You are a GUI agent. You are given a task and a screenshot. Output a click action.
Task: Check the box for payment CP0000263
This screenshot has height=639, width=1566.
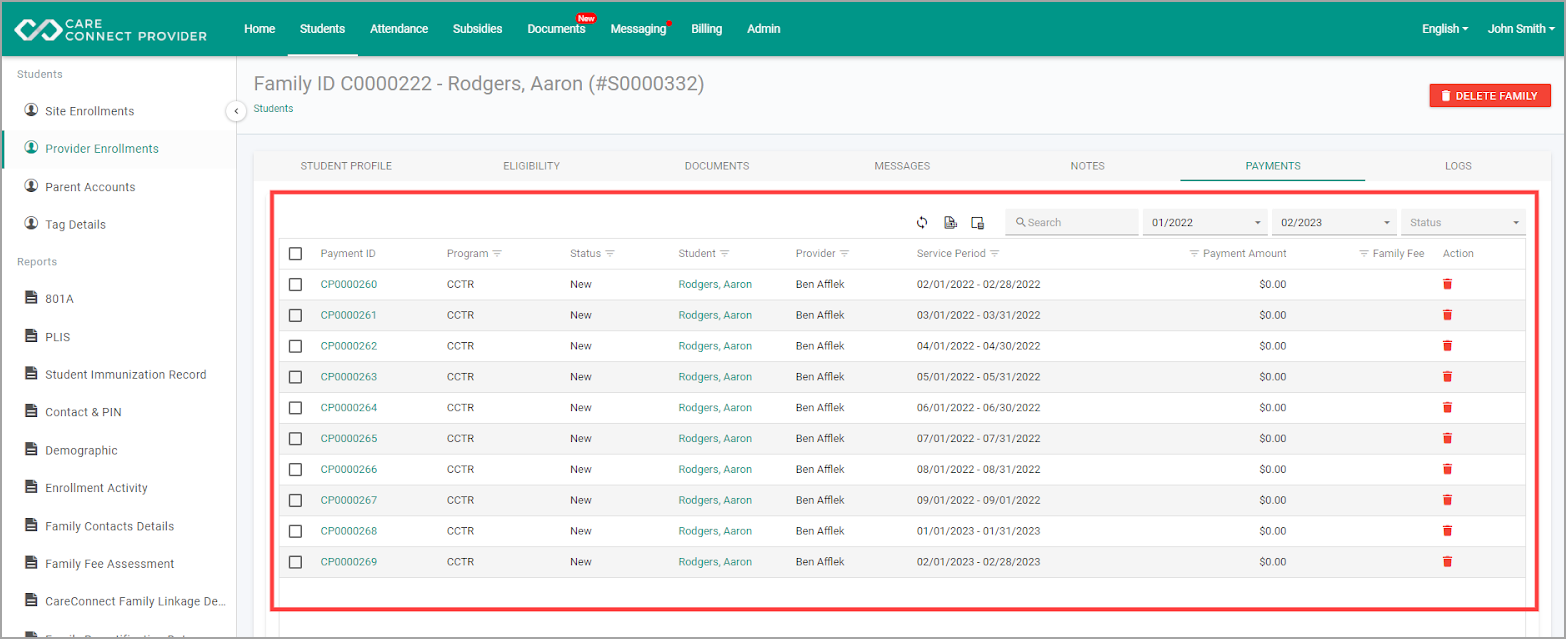coord(295,377)
